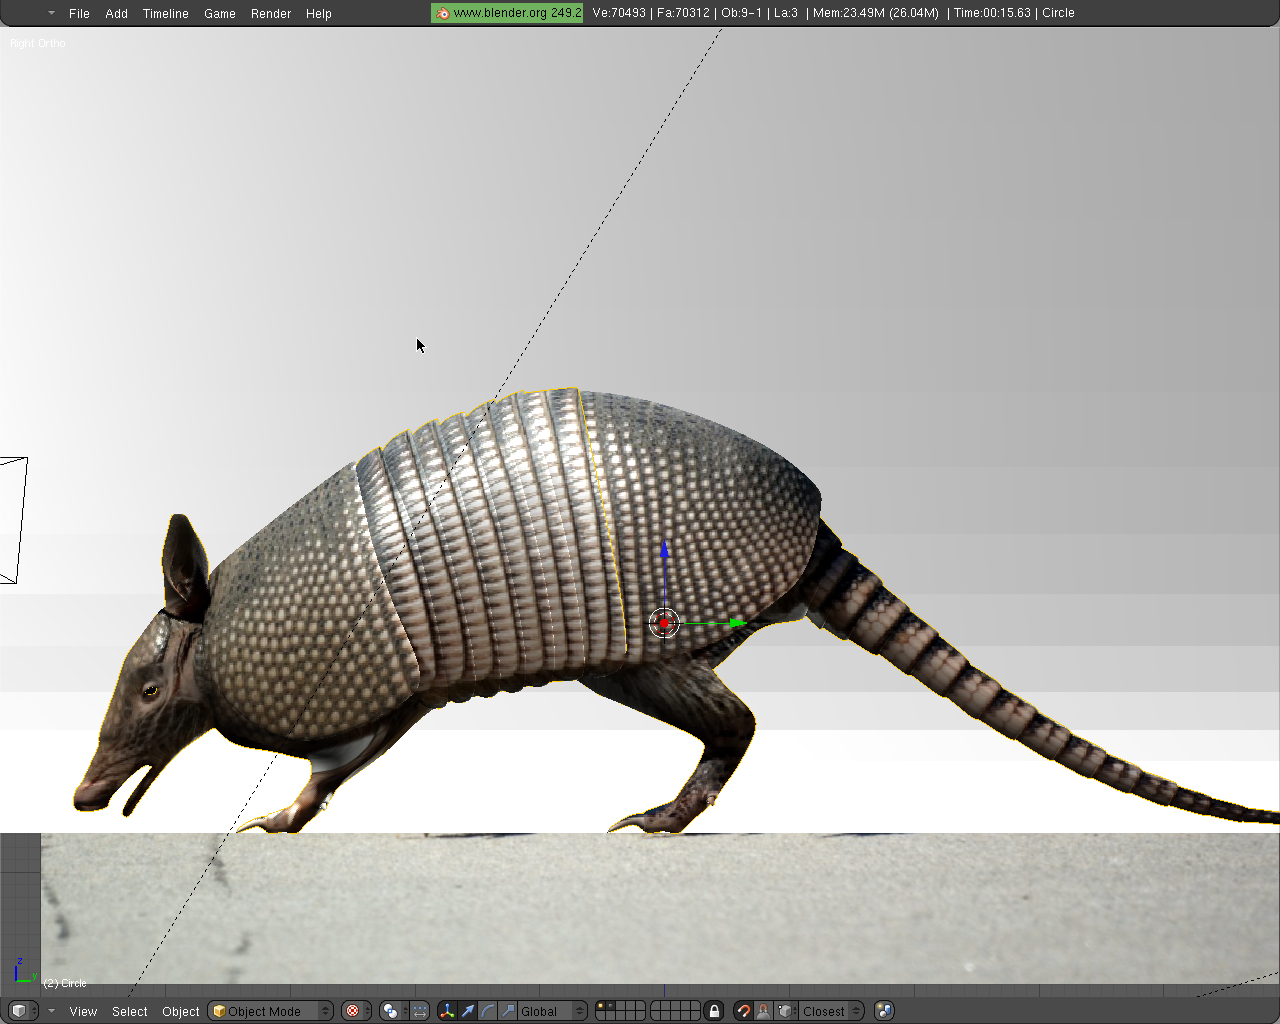The width and height of the screenshot is (1280, 1024).
Task: Open the Object Mode dropdown
Action: click(x=270, y=1011)
